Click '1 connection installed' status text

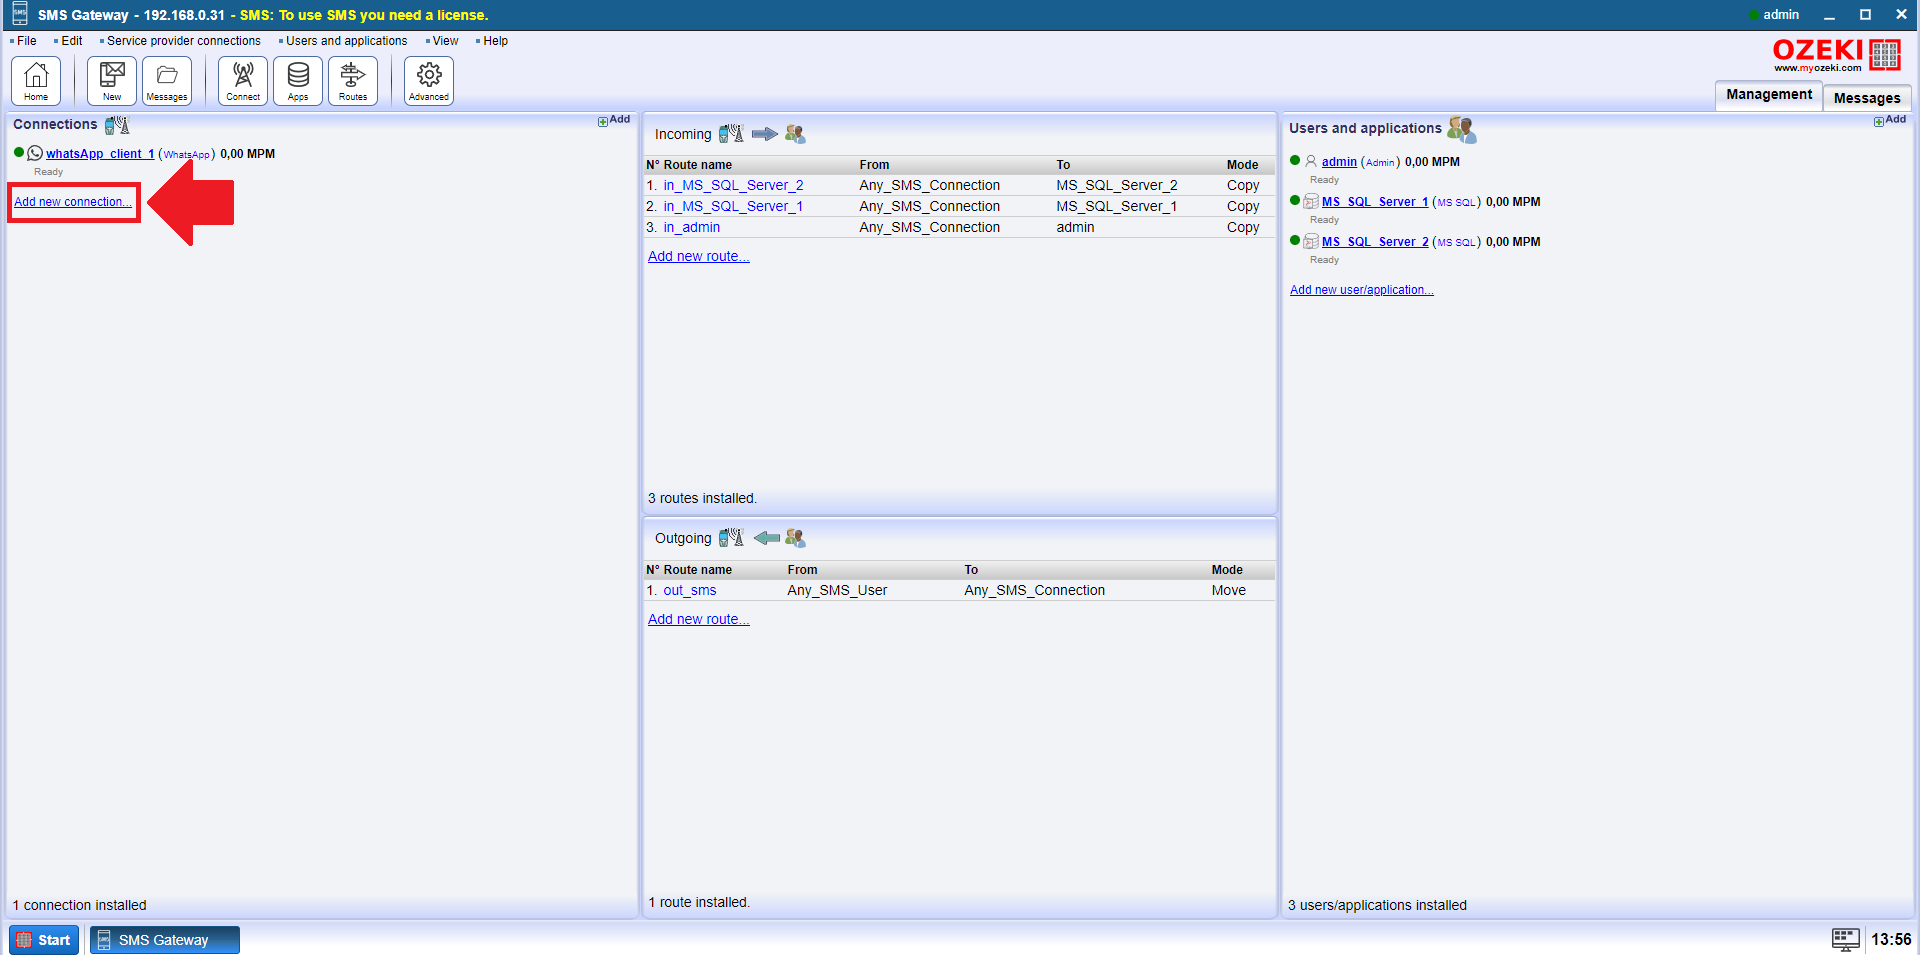80,905
